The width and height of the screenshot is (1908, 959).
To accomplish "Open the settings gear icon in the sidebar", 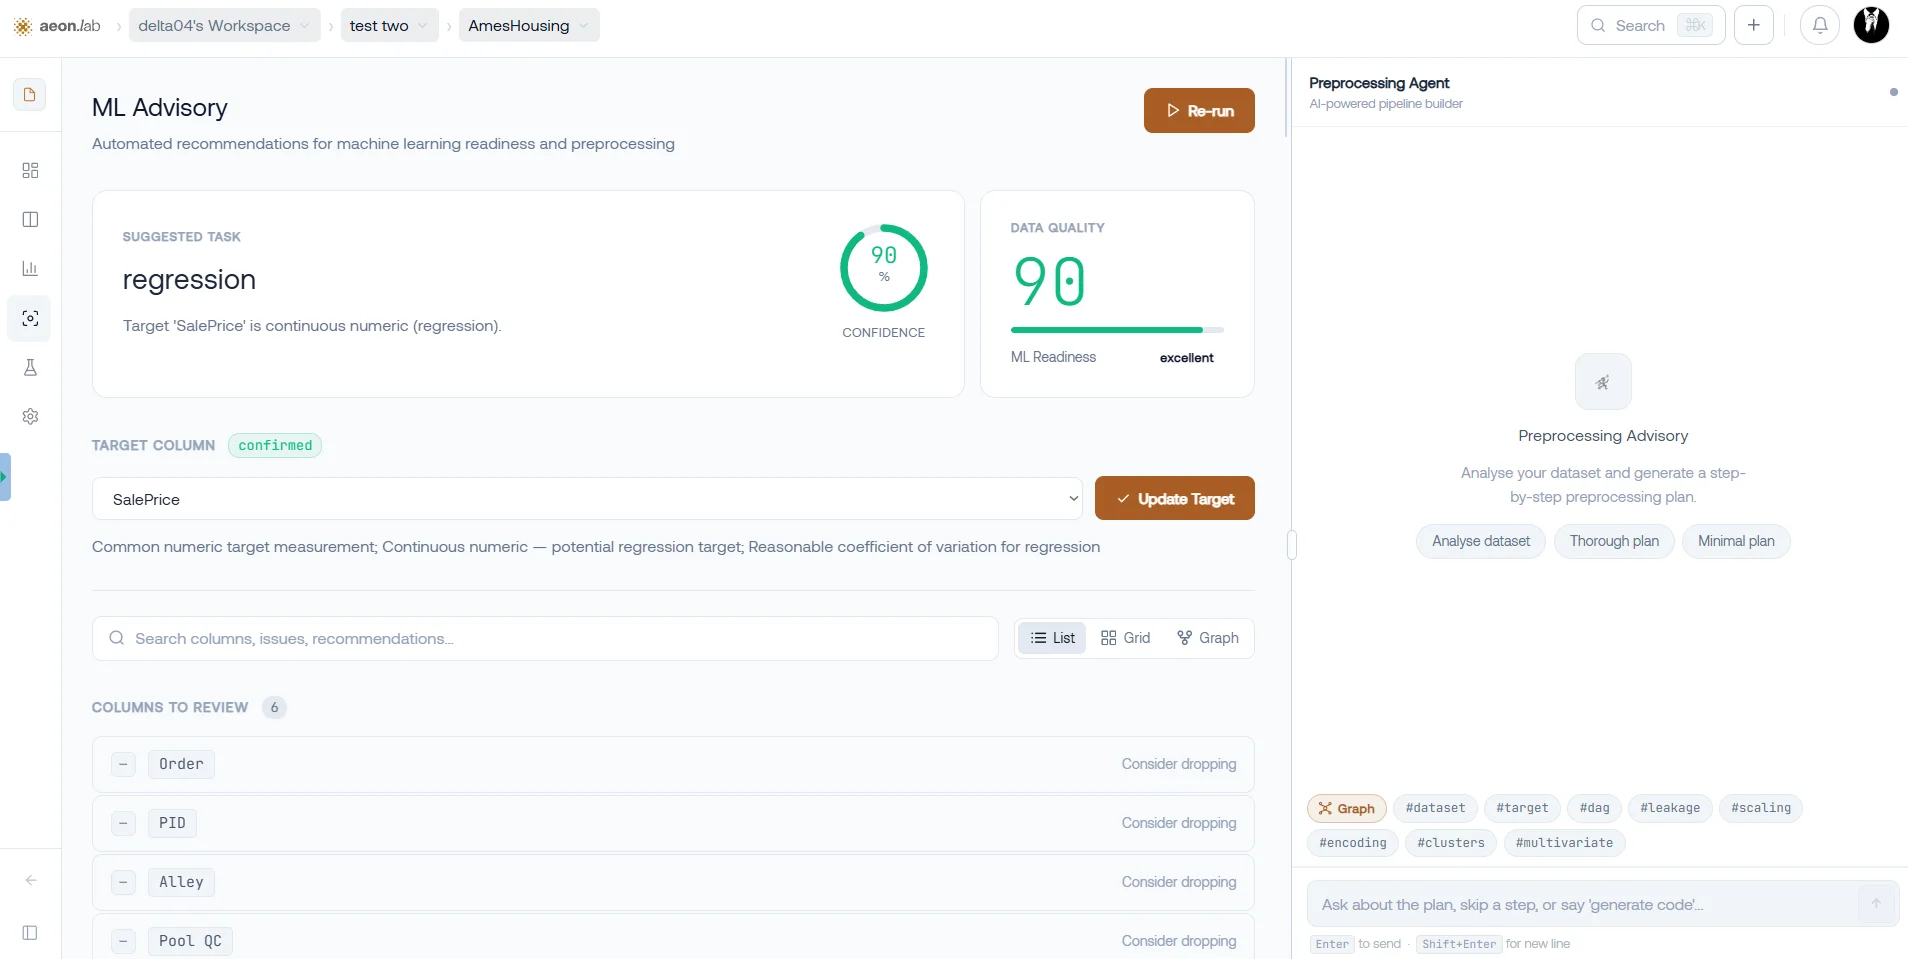I will click(x=30, y=417).
